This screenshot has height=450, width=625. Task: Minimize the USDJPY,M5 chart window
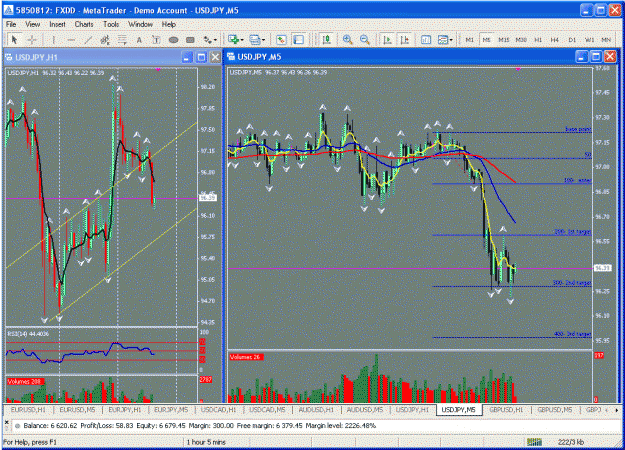[582, 57]
